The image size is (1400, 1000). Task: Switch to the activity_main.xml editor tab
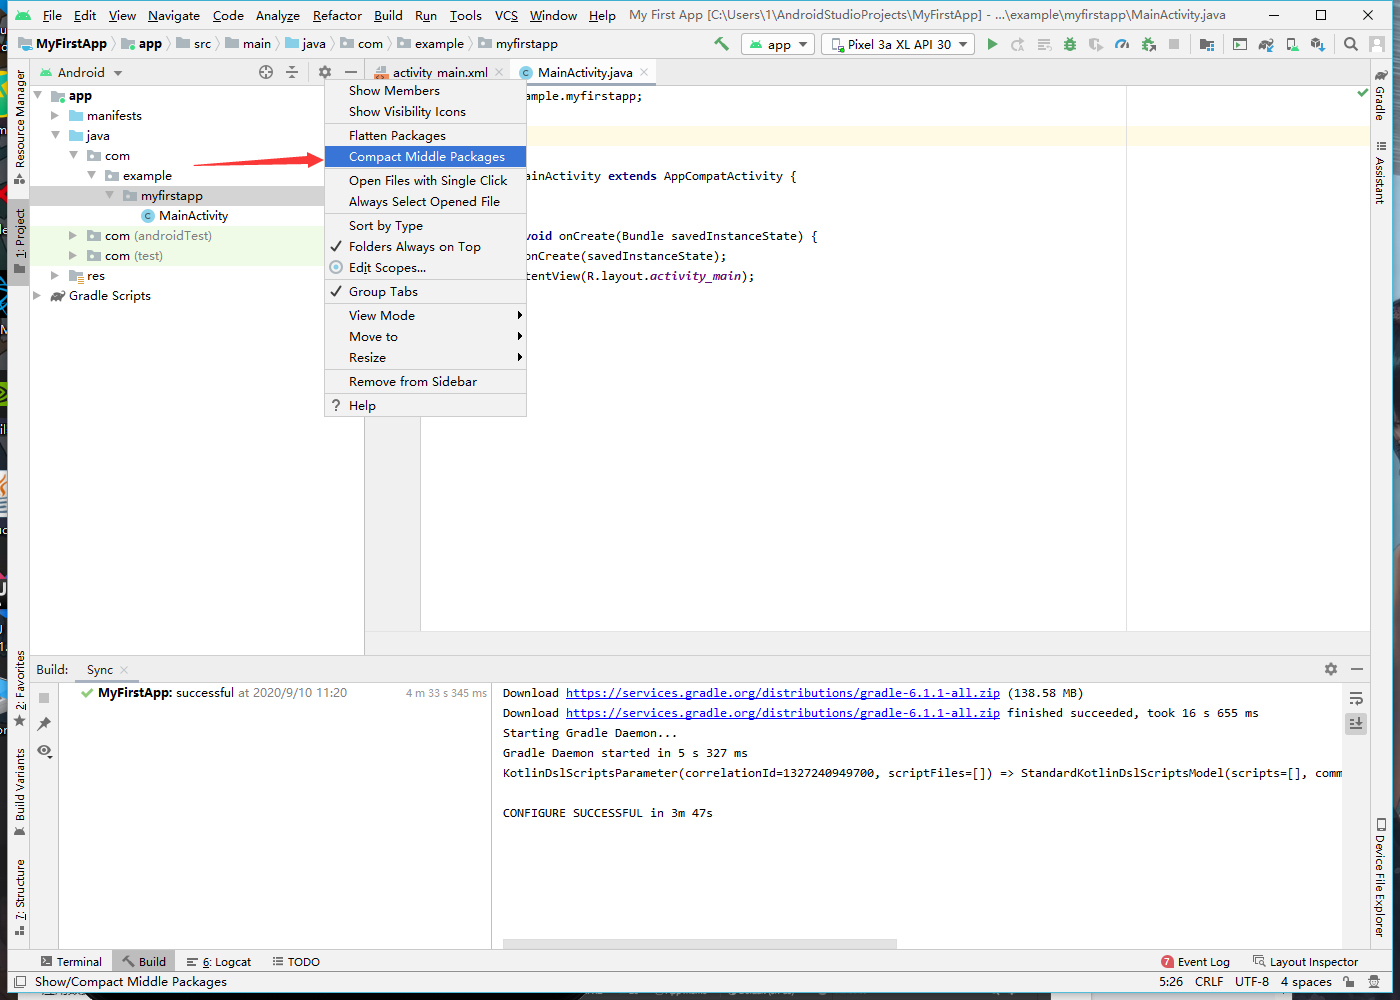[439, 73]
